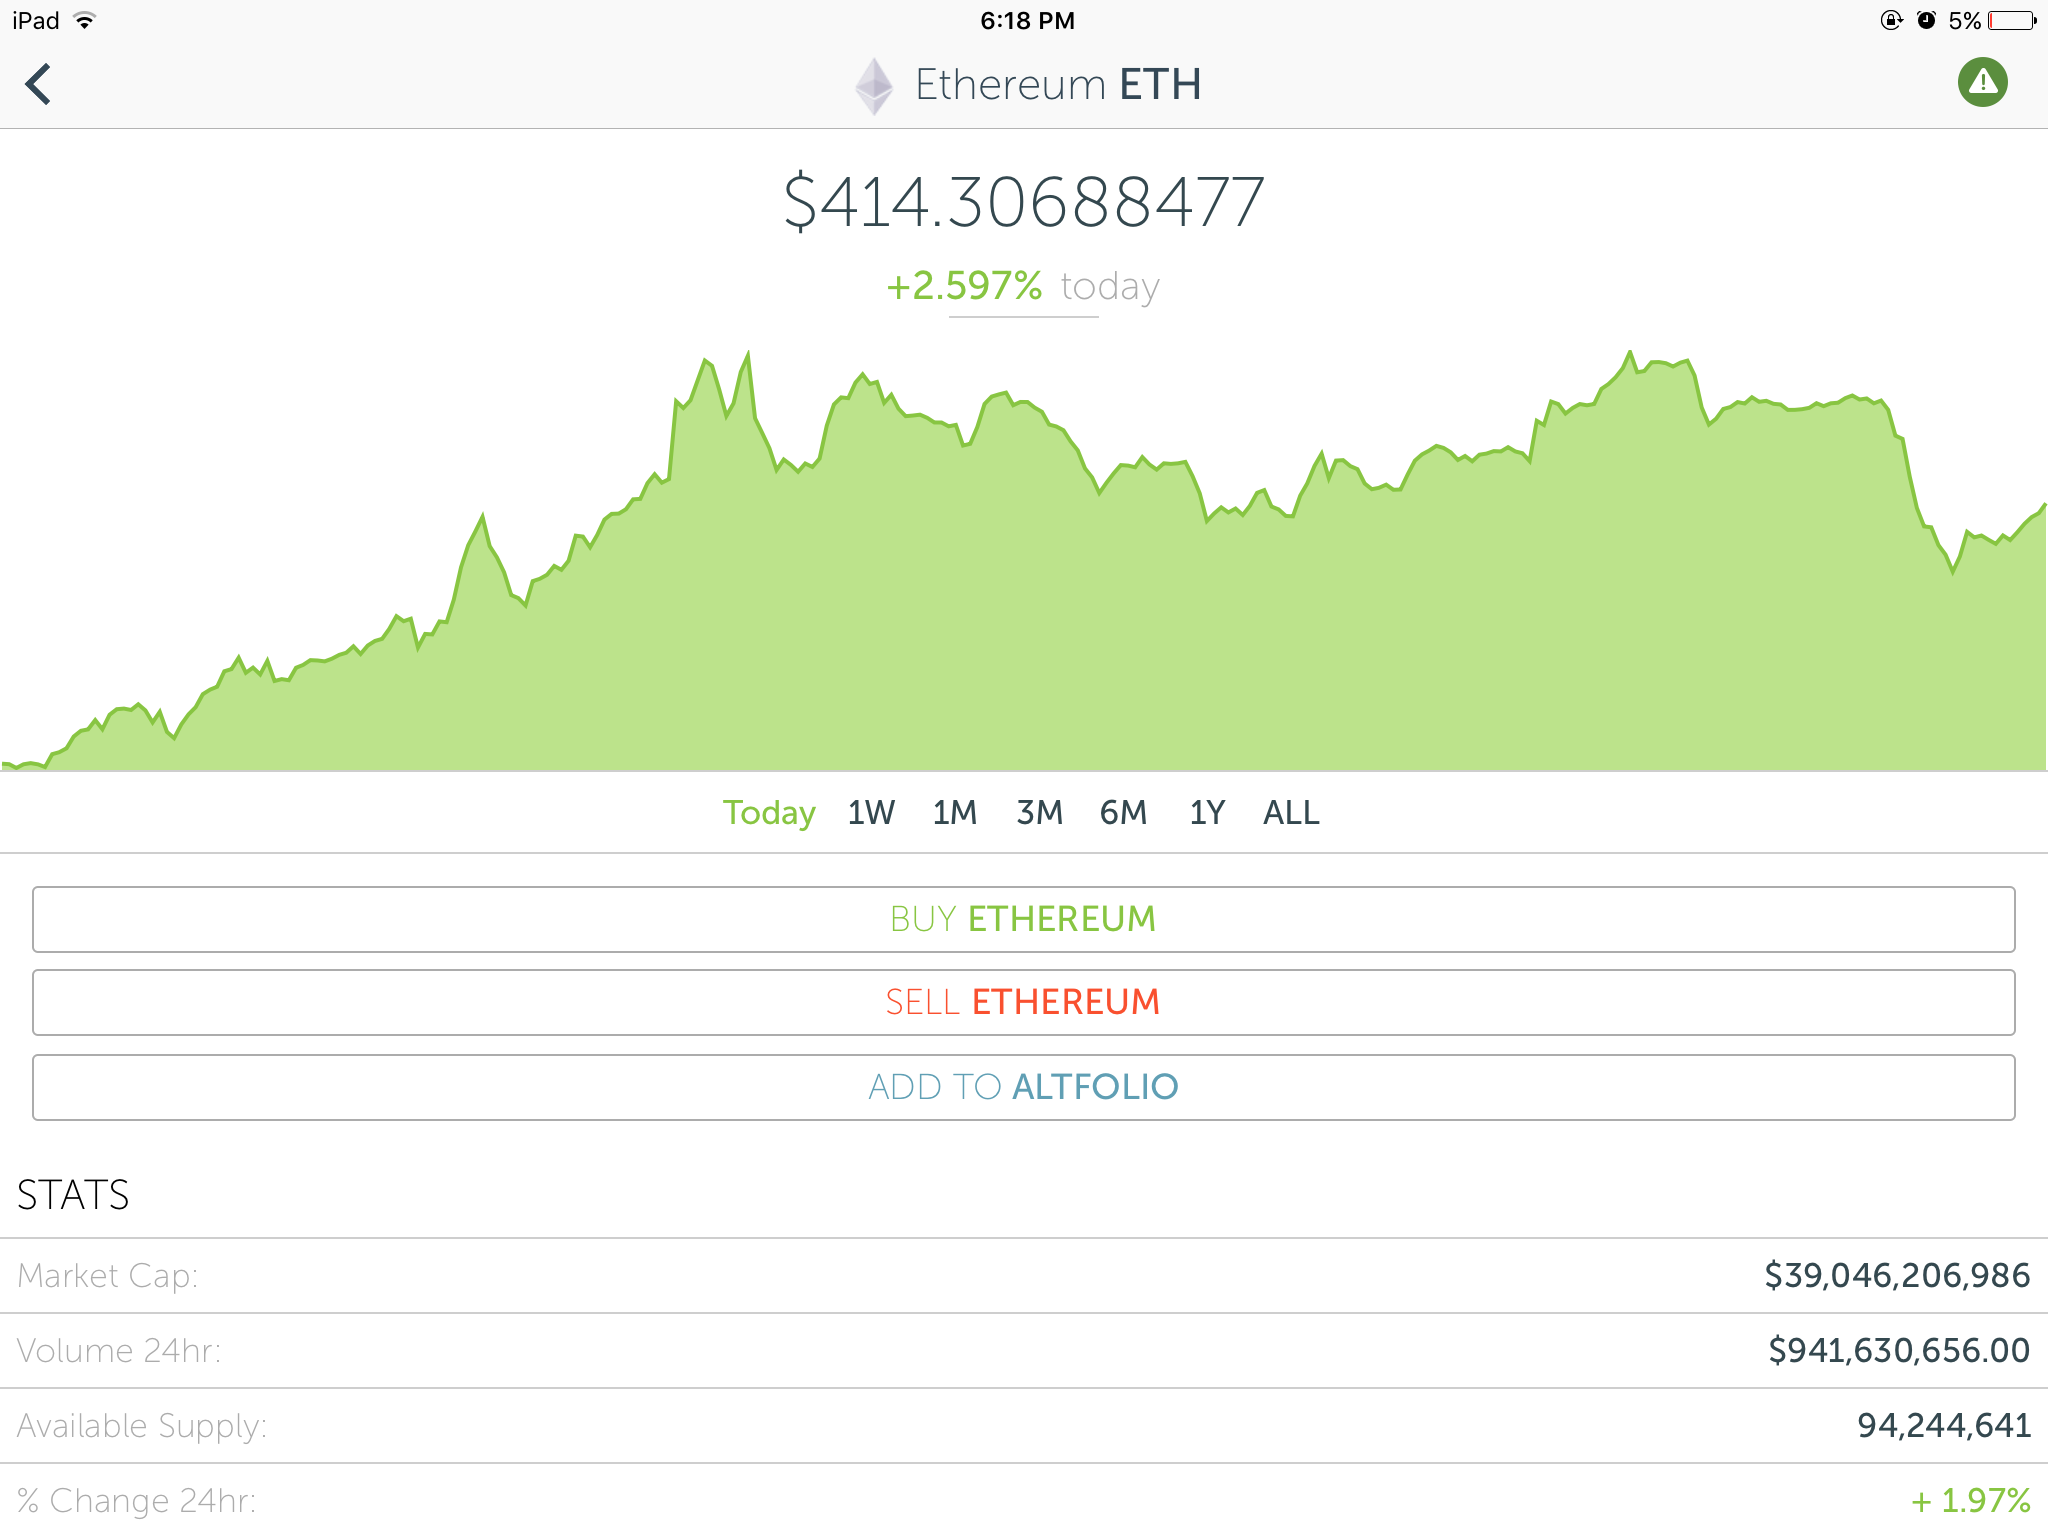Switch chart to 1M range
This screenshot has height=1536, width=2048.
point(954,812)
